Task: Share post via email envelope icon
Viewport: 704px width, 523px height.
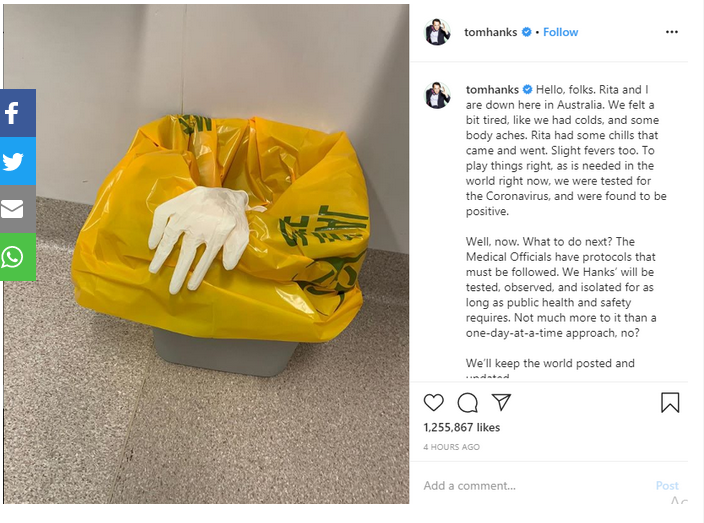Action: coord(18,209)
